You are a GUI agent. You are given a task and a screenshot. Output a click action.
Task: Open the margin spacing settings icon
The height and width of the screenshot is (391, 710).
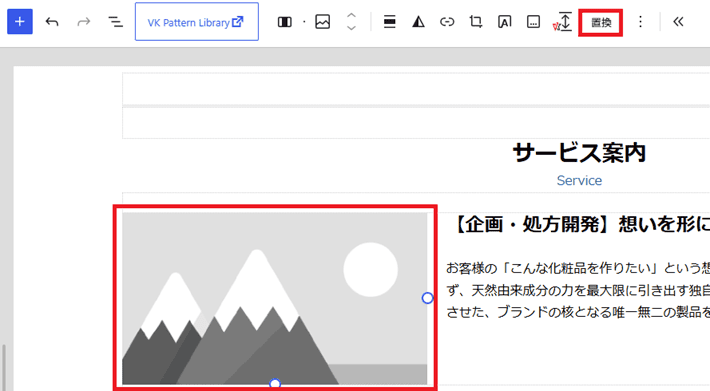[x=563, y=22]
